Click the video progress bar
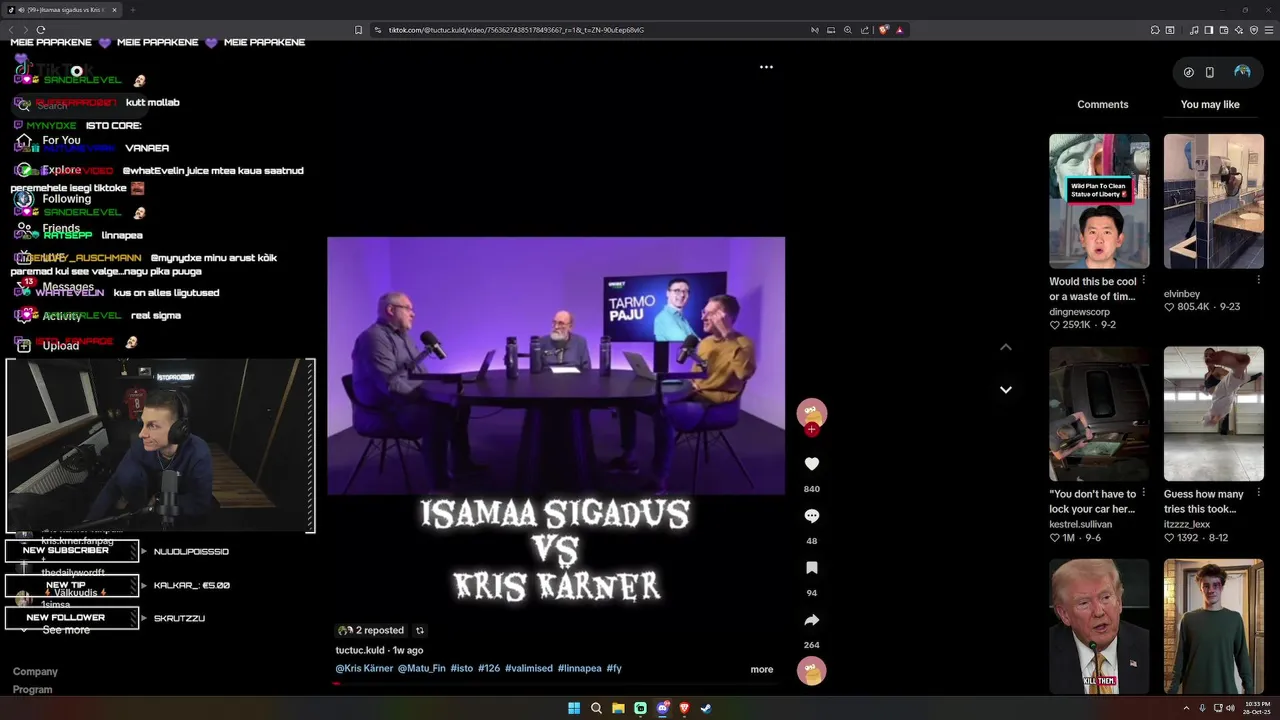The image size is (1280, 720). tap(556, 684)
